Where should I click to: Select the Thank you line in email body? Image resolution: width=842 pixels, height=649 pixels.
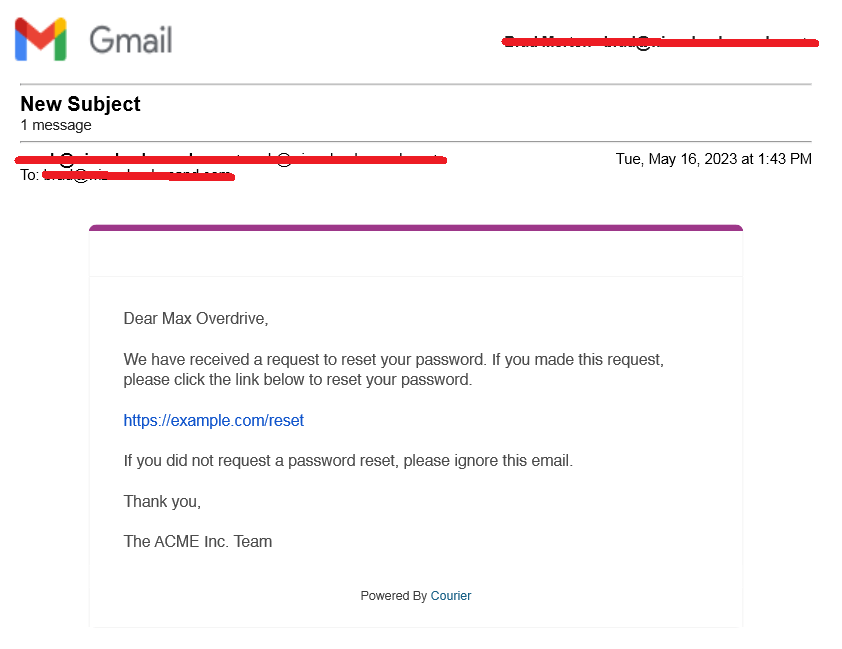coord(161,501)
